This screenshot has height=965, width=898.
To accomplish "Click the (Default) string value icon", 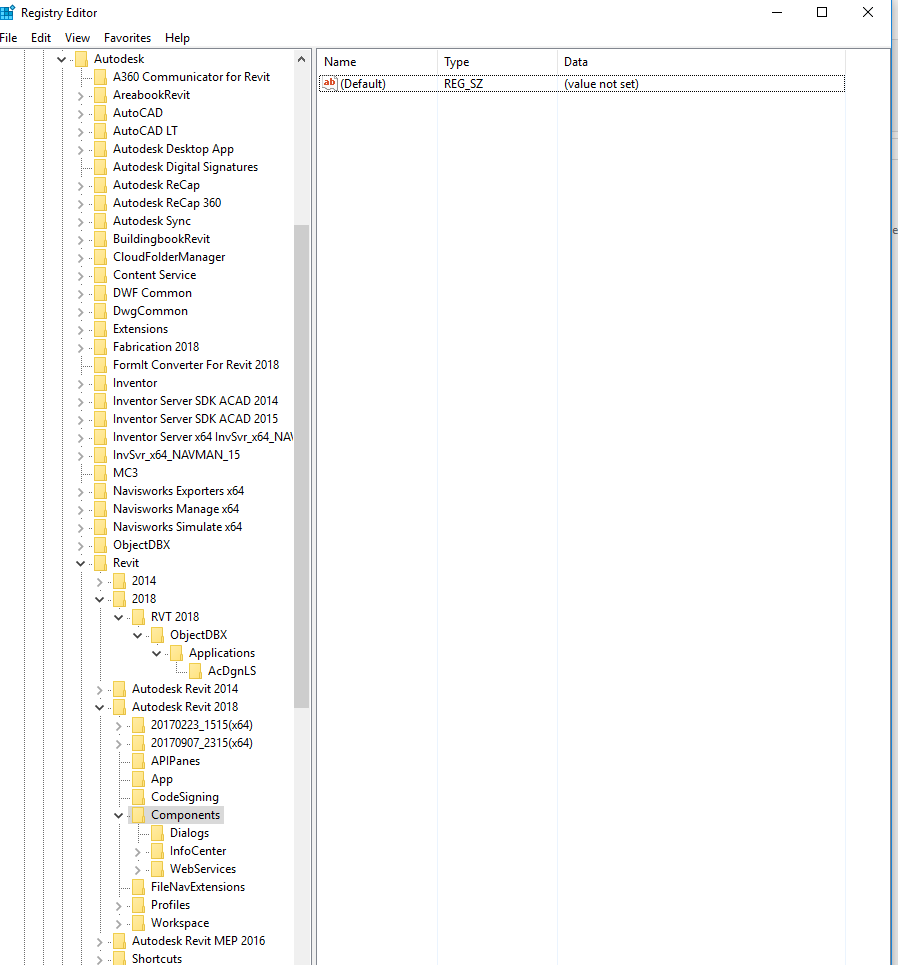I will click(x=330, y=83).
